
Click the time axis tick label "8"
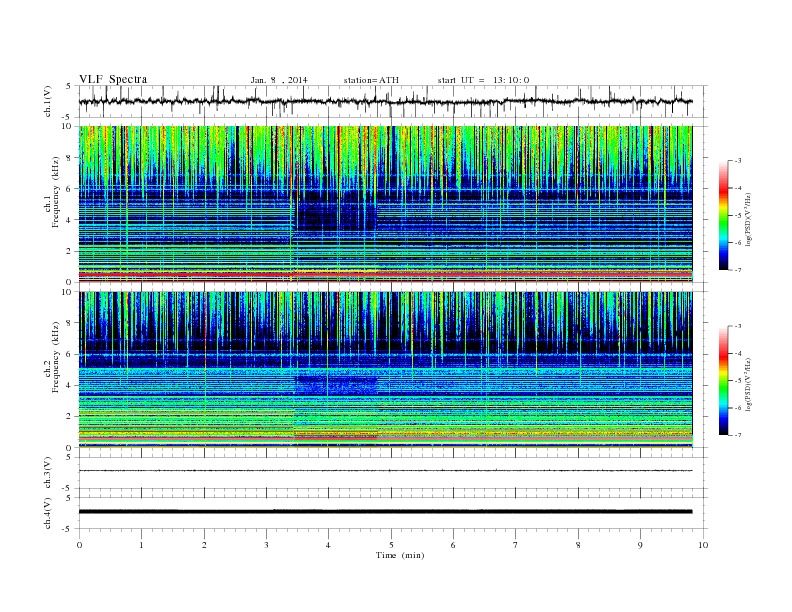578,545
